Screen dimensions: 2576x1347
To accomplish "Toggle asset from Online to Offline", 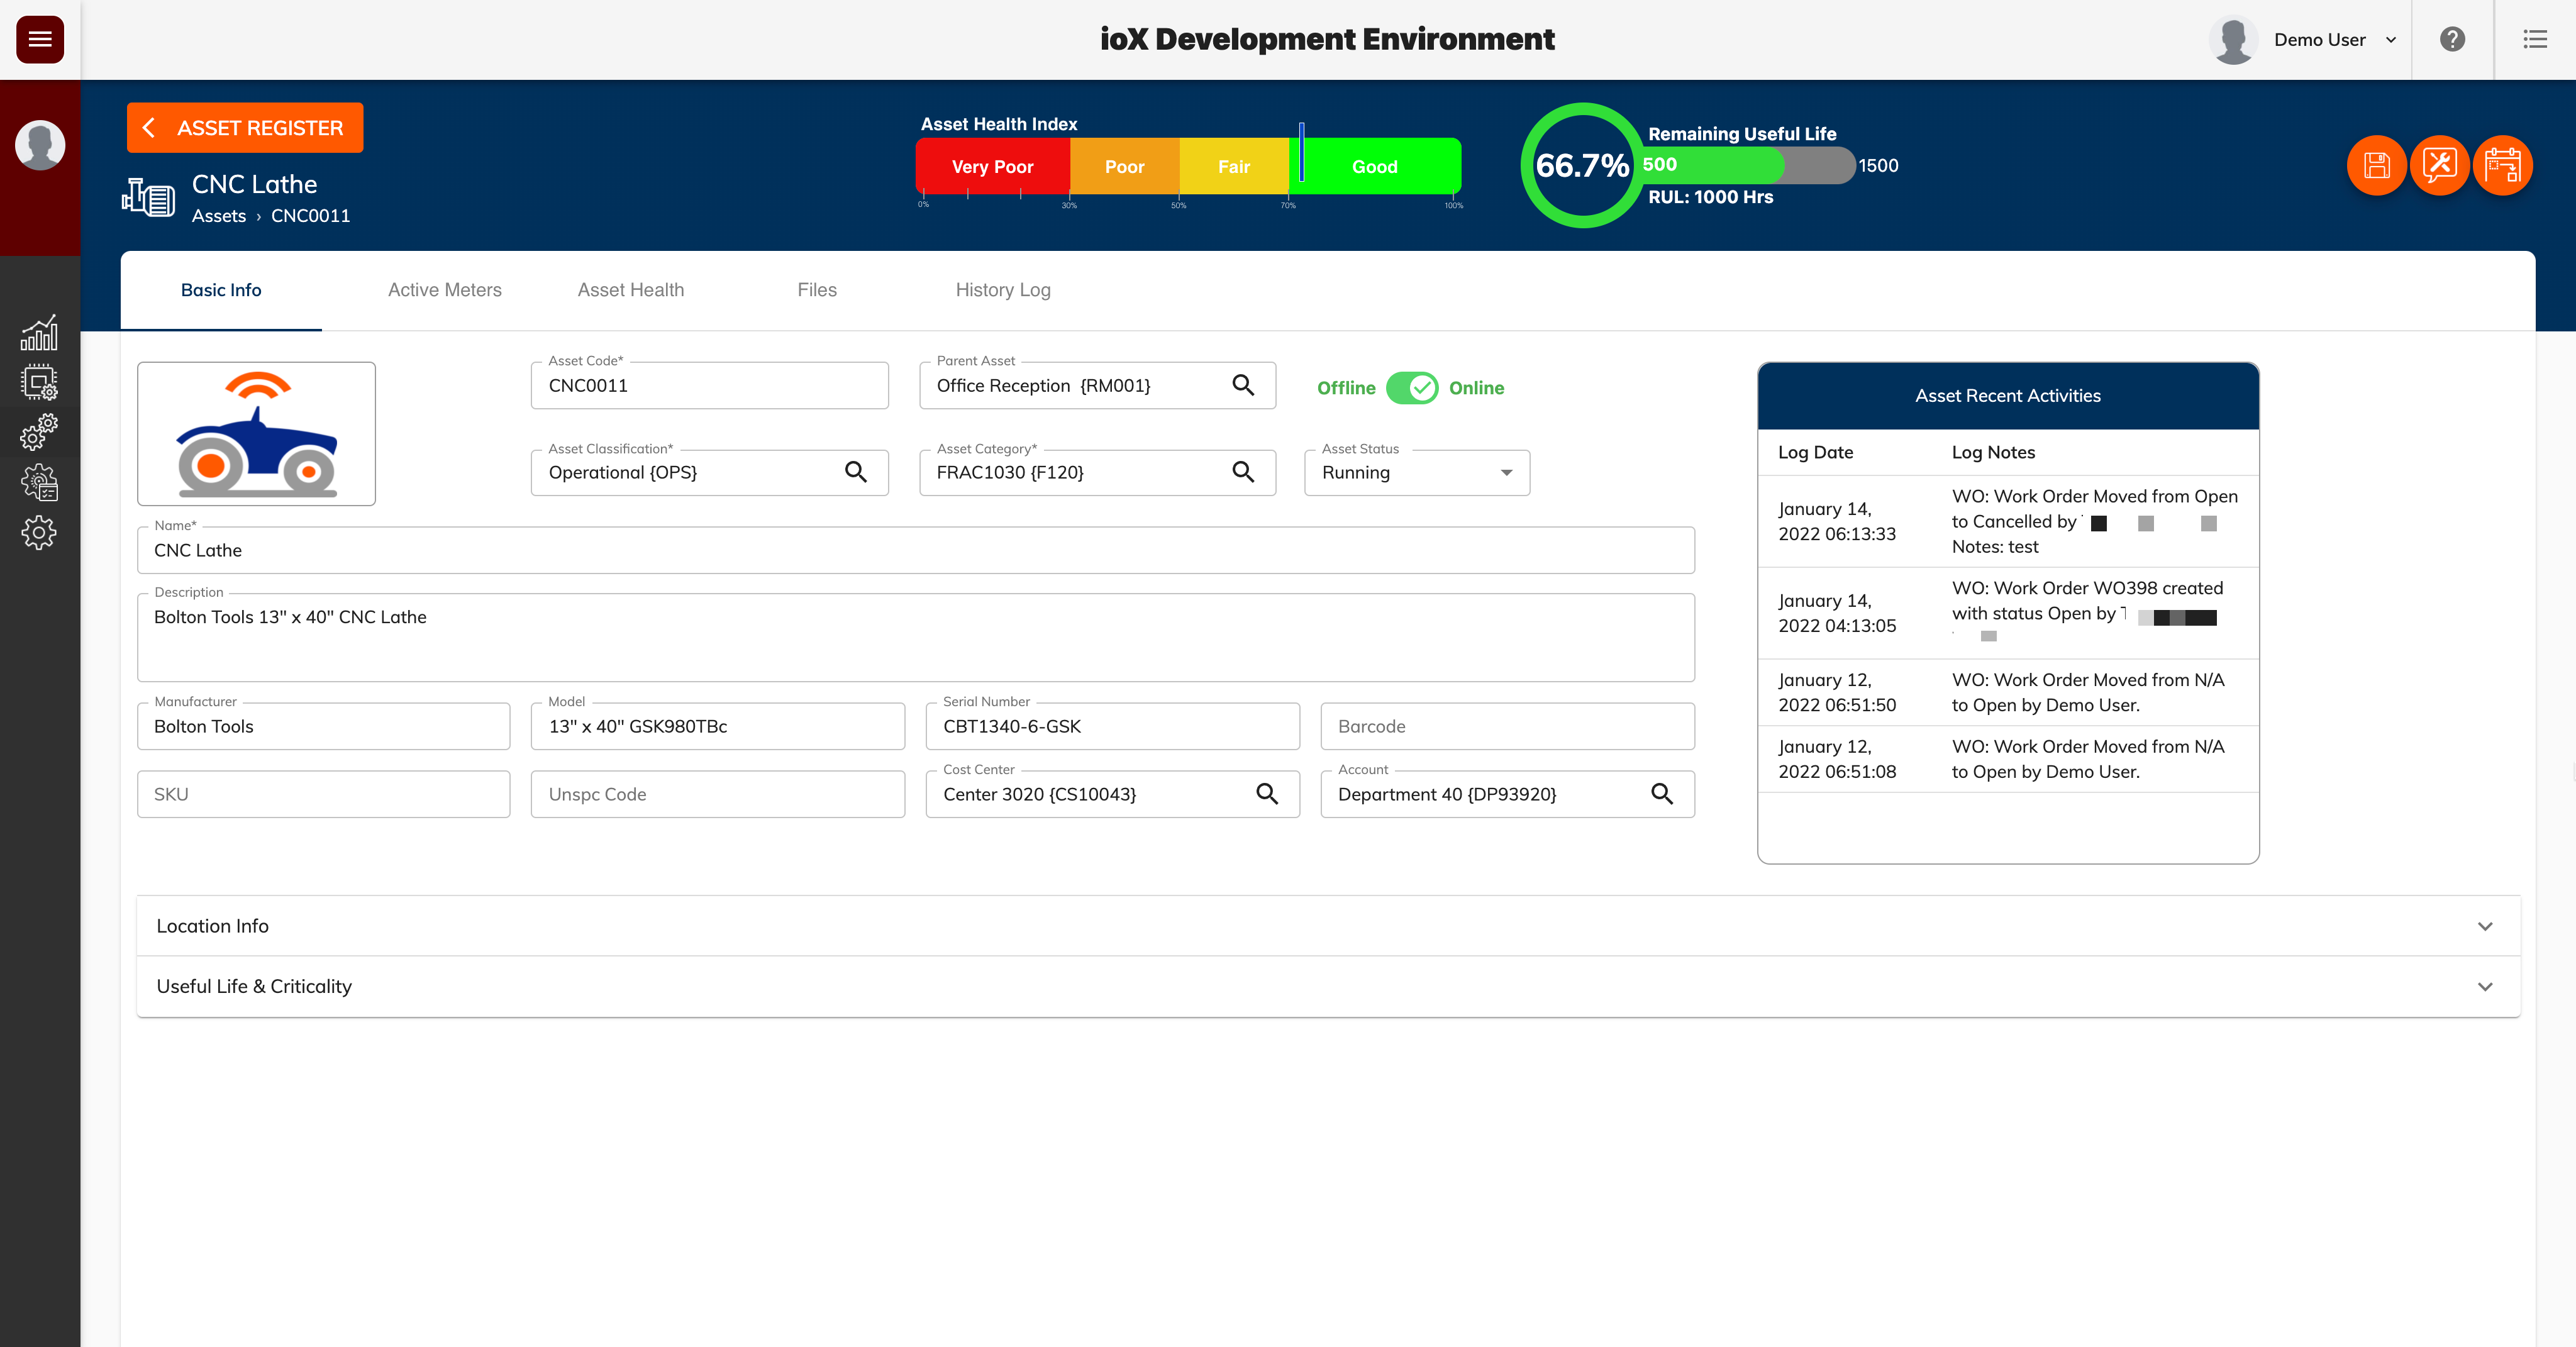I will (x=1412, y=388).
